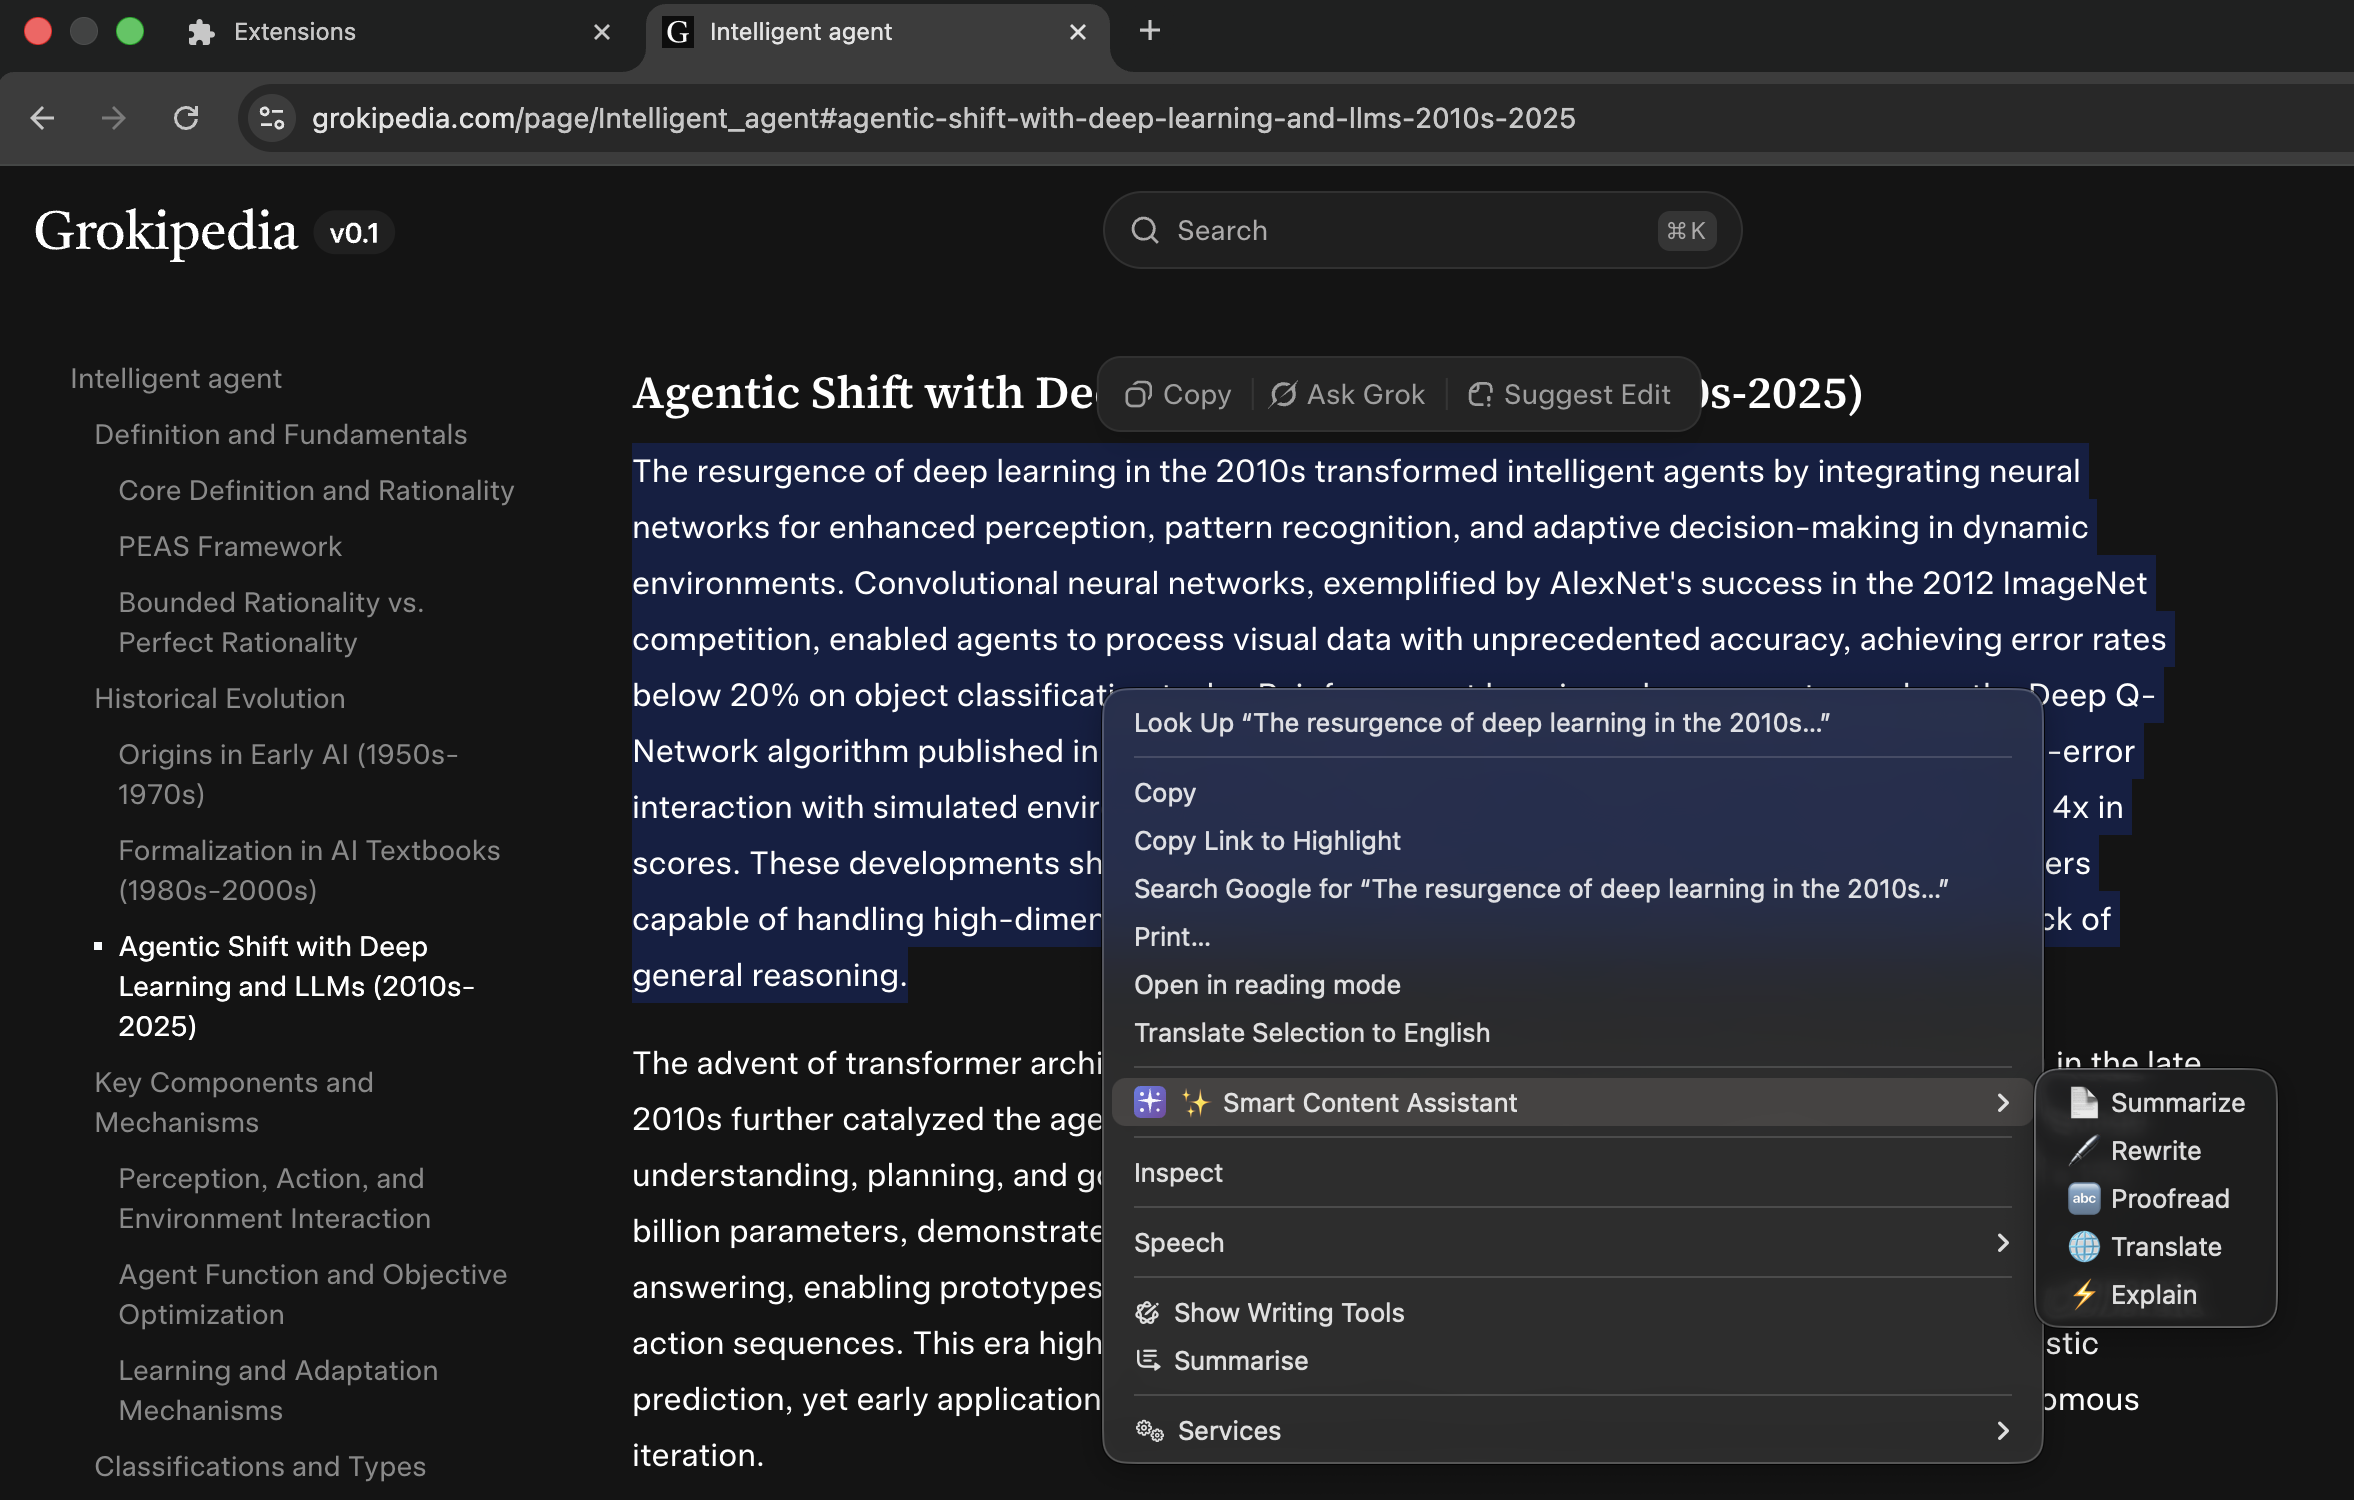Select the Rewrite pen icon option
Viewport: 2354px width, 1500px height.
pos(2083,1150)
